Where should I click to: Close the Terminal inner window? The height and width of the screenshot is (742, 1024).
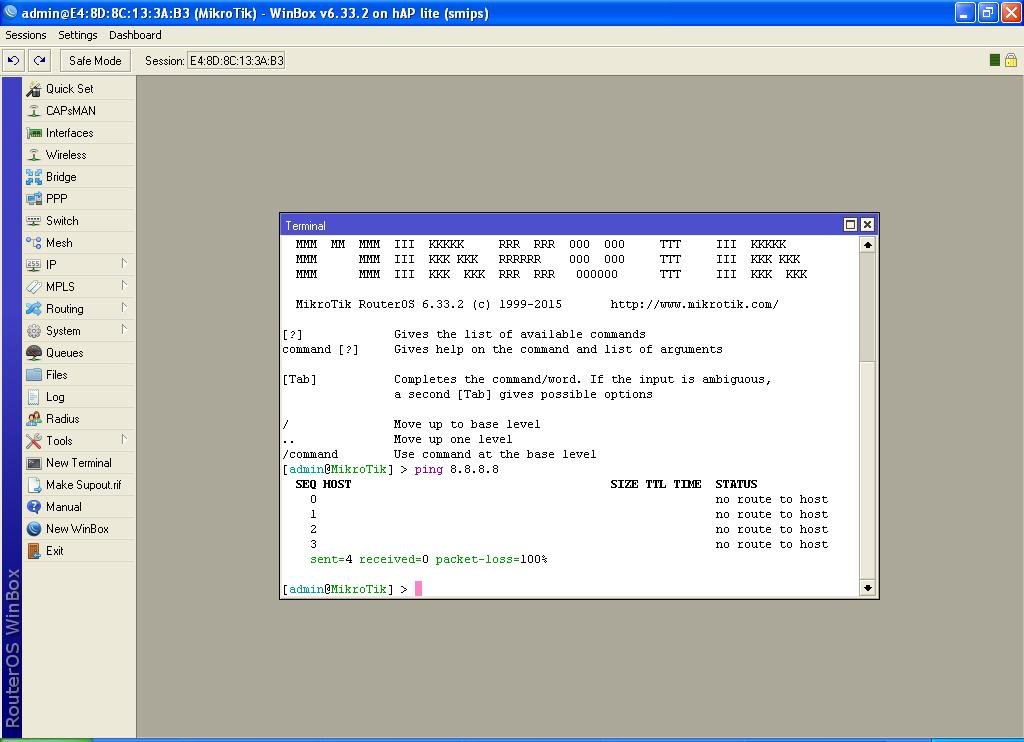pos(867,225)
